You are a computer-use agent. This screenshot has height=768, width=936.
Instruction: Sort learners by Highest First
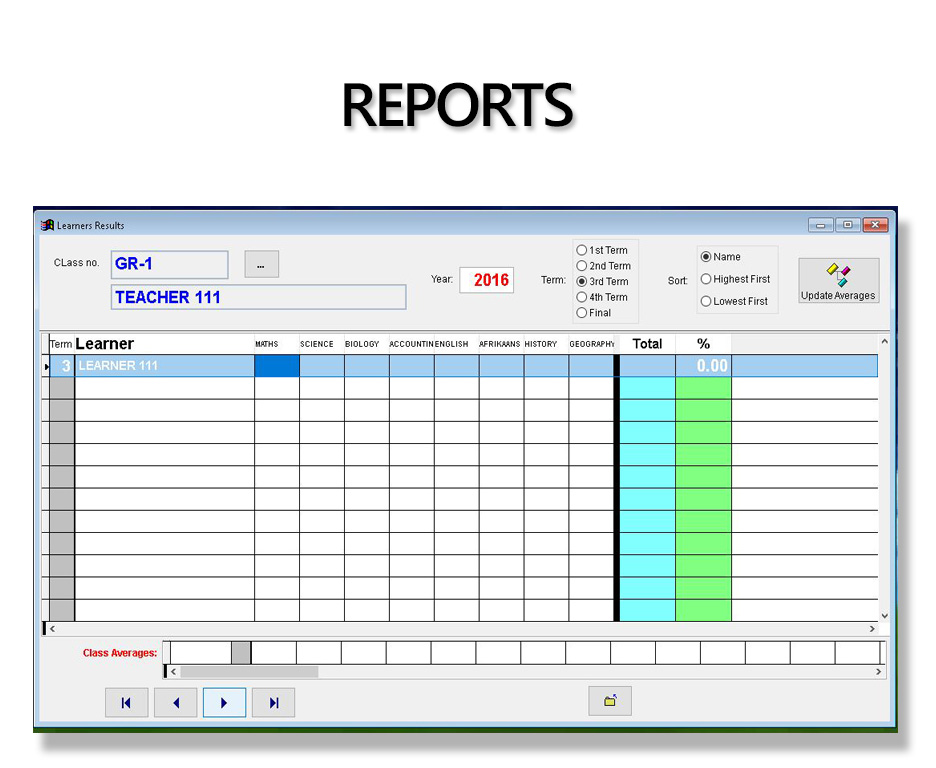point(706,279)
